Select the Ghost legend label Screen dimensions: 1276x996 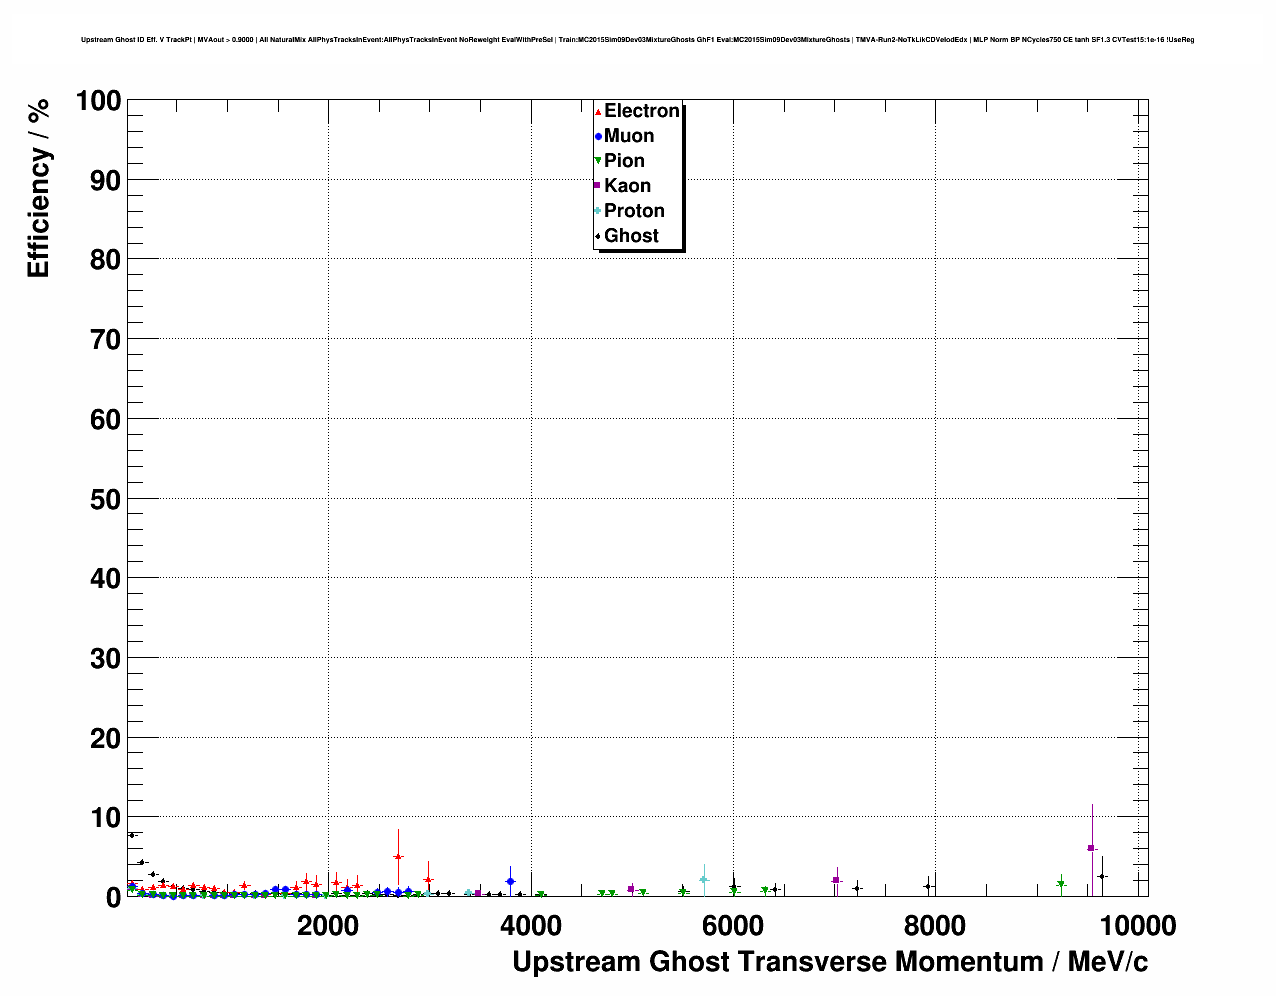point(631,236)
